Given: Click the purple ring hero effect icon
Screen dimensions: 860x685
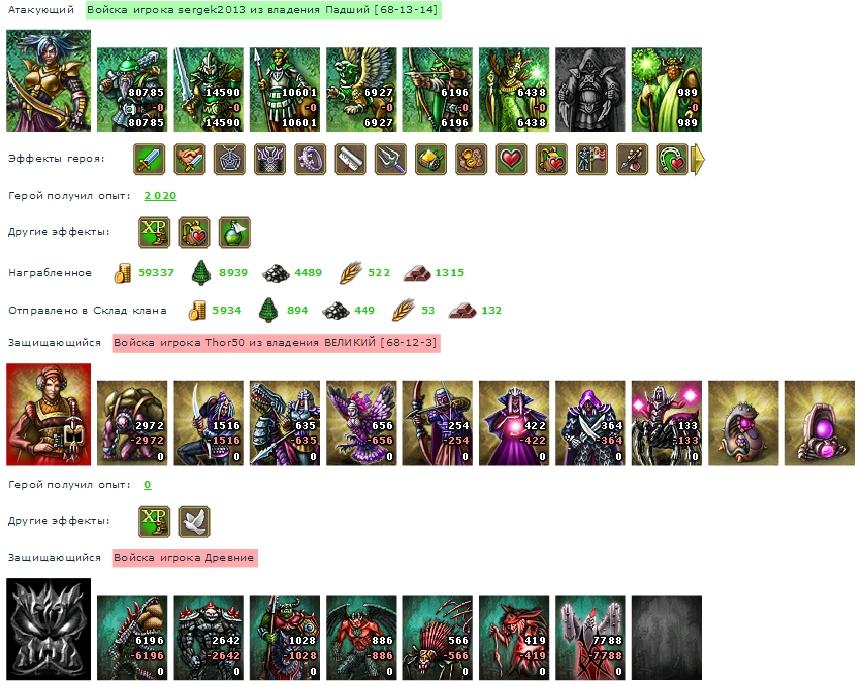Looking at the screenshot, I should [310, 159].
